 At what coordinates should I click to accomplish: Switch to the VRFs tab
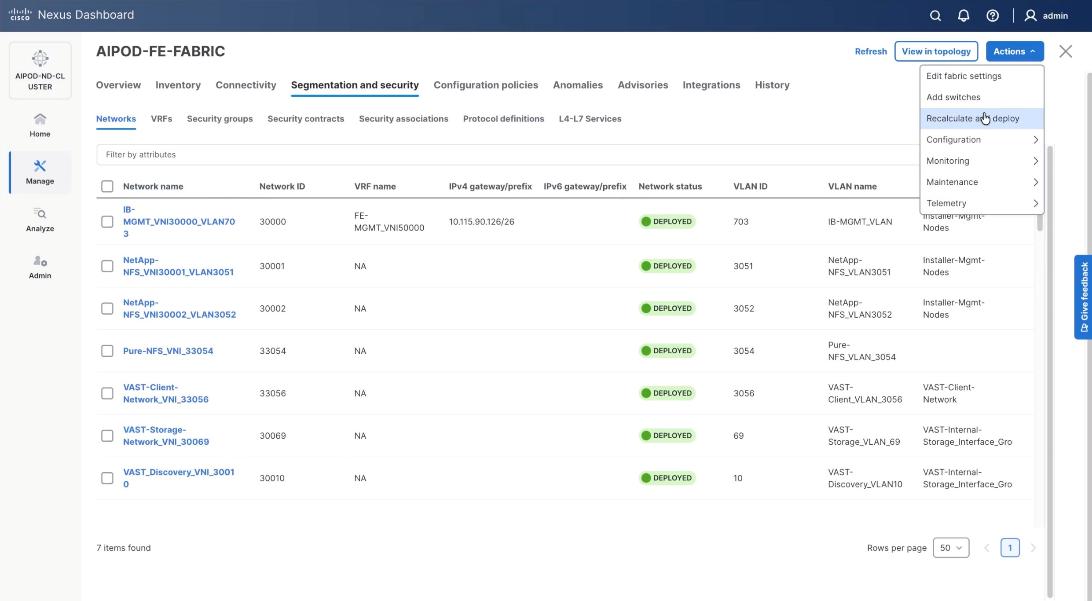coord(161,119)
